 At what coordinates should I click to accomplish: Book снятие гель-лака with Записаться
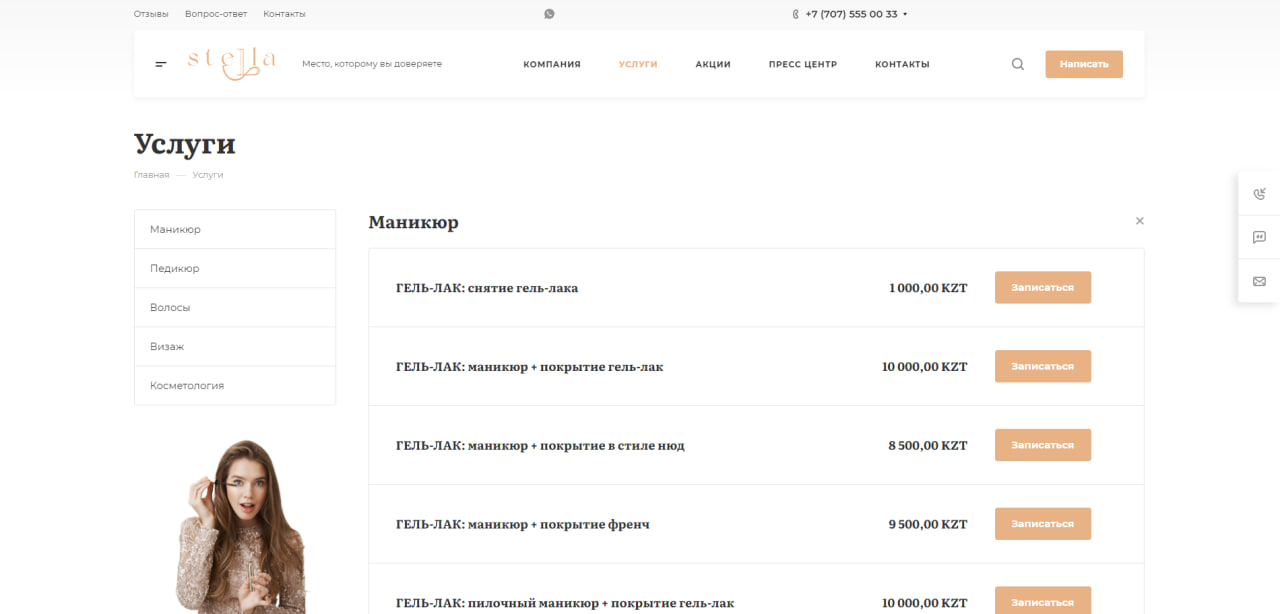(x=1043, y=287)
